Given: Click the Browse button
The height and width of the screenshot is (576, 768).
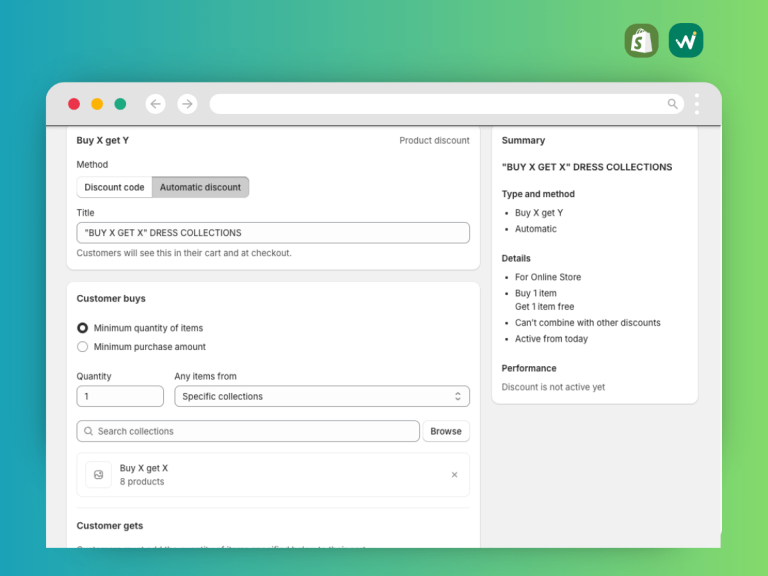Looking at the screenshot, I should click(x=446, y=431).
